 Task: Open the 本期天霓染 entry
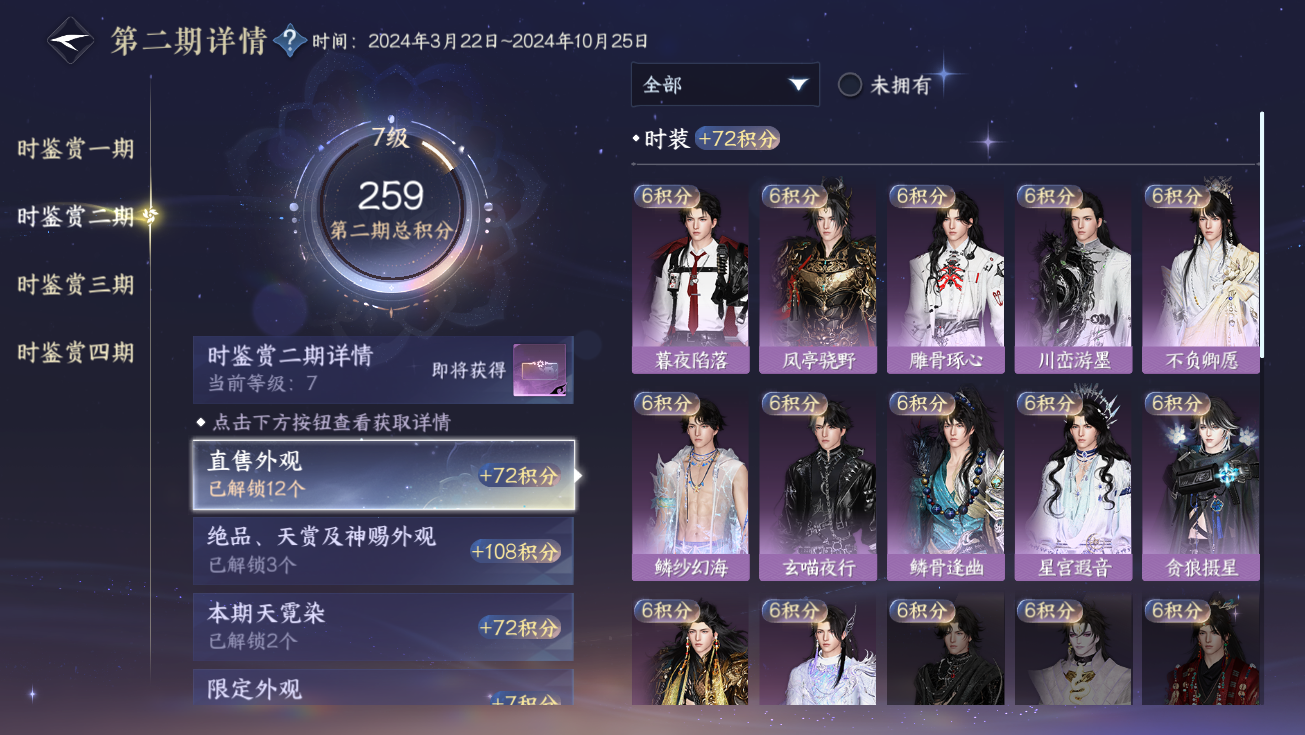coord(383,627)
